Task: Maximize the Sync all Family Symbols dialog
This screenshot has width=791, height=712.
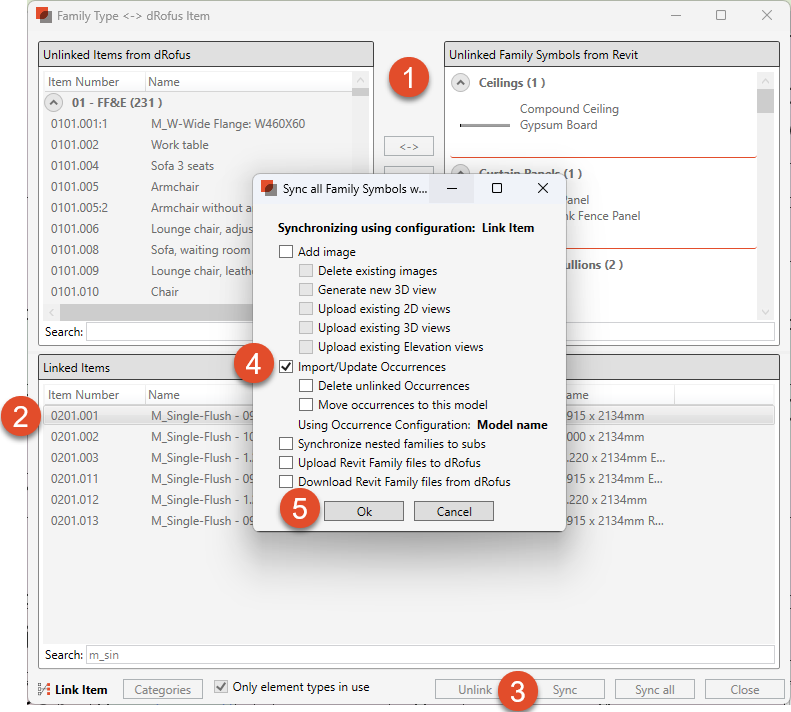Action: click(497, 188)
